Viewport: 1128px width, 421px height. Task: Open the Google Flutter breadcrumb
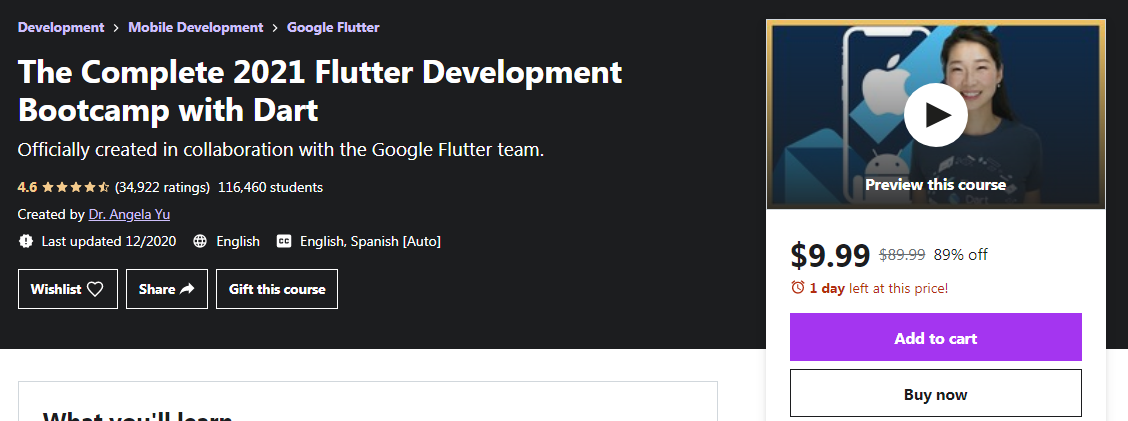pyautogui.click(x=333, y=27)
